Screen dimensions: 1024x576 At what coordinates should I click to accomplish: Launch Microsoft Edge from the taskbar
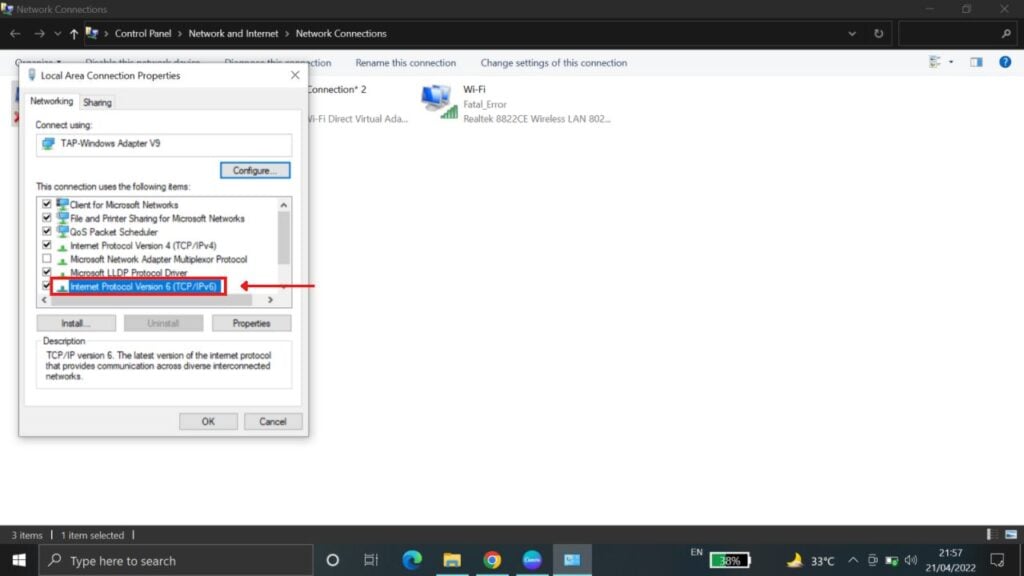click(412, 560)
